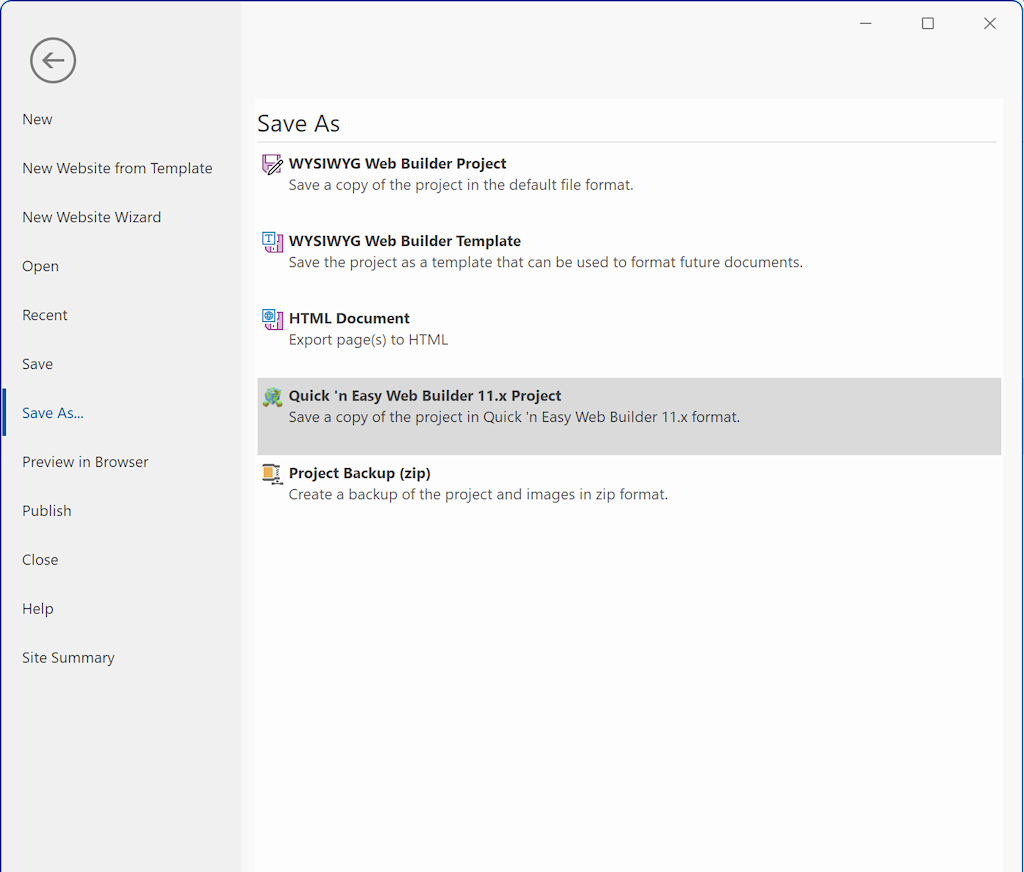
Task: Create a Project Backup (zip)
Action: pos(629,493)
